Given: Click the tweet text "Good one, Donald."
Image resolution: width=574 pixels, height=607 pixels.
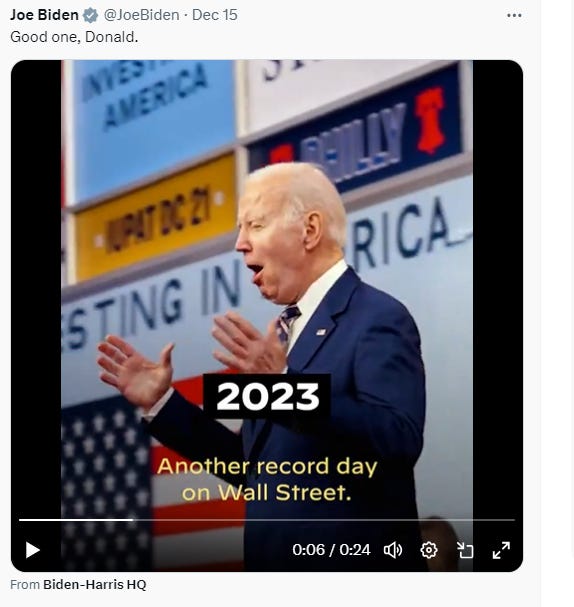Looking at the screenshot, I should 74,37.
